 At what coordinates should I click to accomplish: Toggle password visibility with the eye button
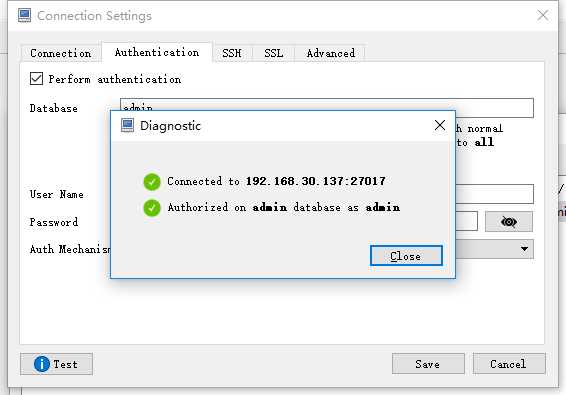click(x=509, y=221)
